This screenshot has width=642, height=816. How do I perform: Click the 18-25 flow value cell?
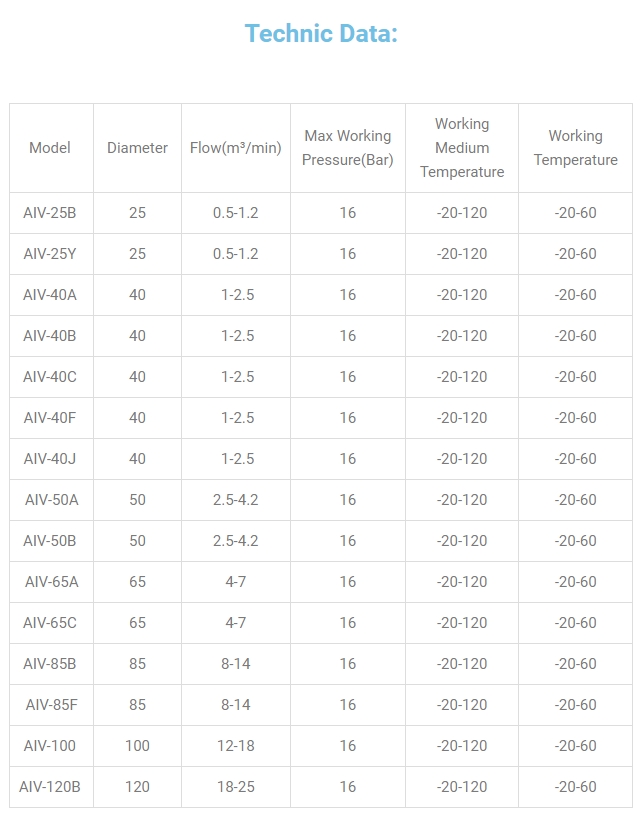click(x=236, y=787)
